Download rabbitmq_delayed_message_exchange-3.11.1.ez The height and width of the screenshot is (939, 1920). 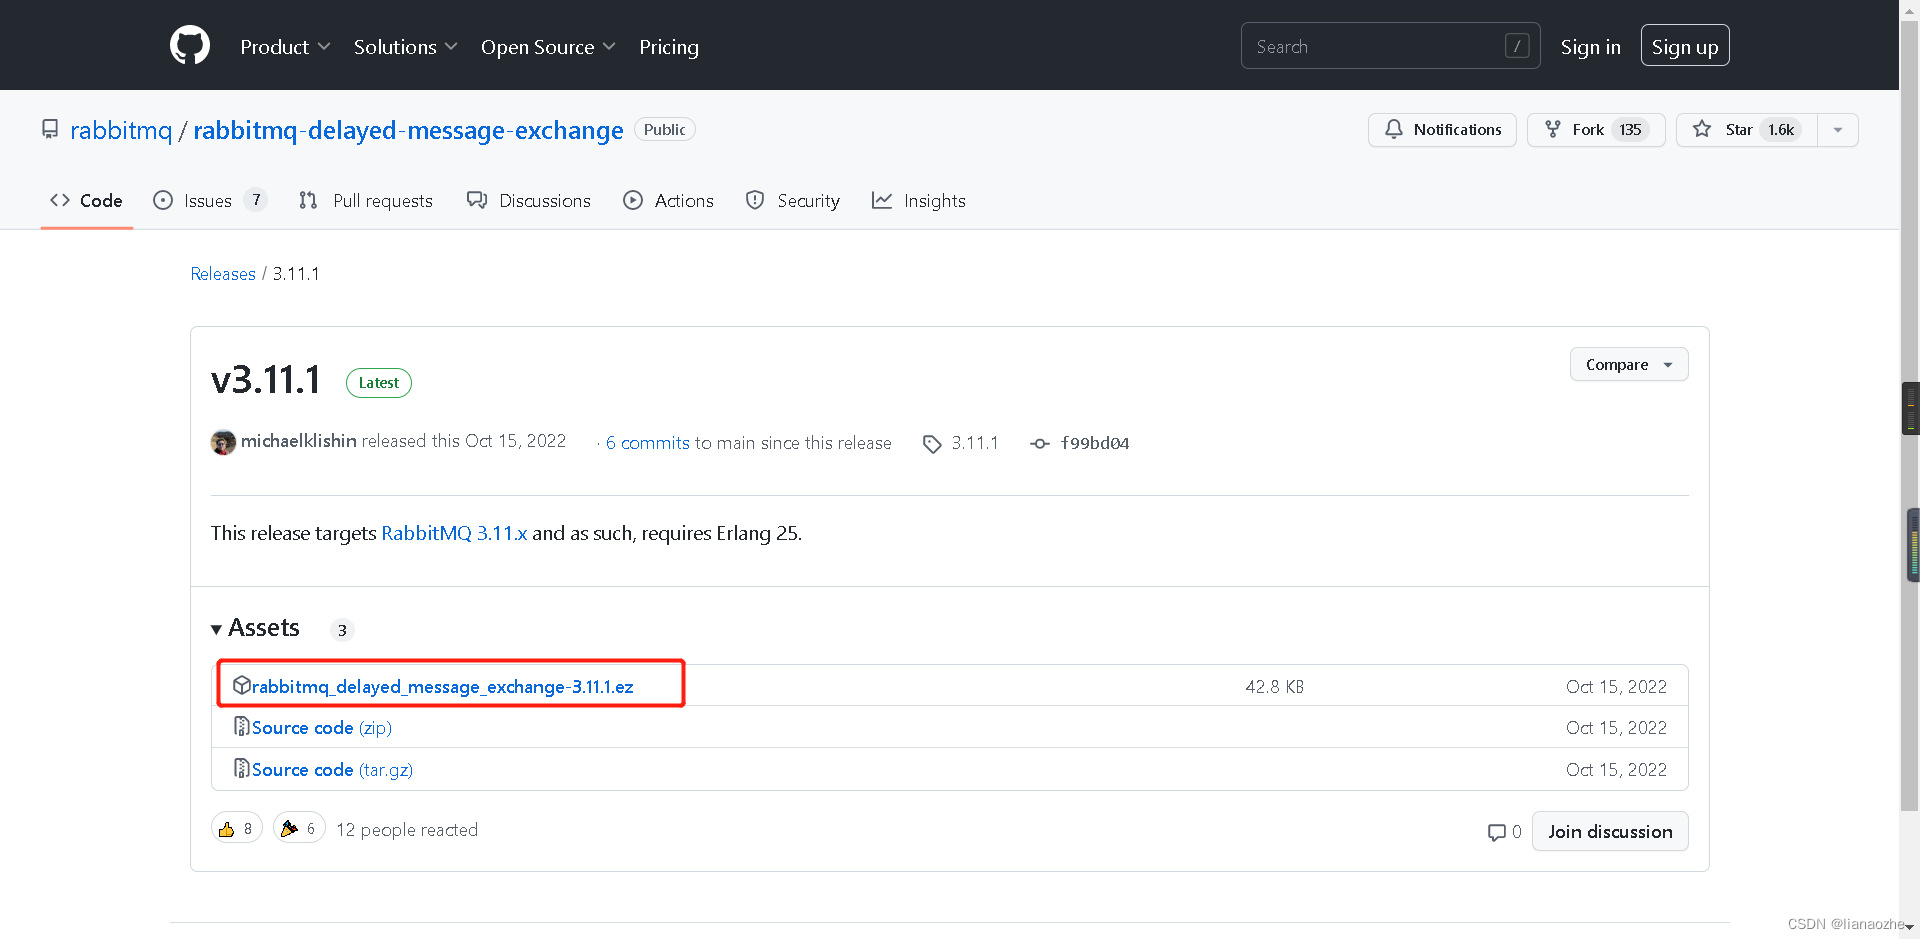pos(442,687)
